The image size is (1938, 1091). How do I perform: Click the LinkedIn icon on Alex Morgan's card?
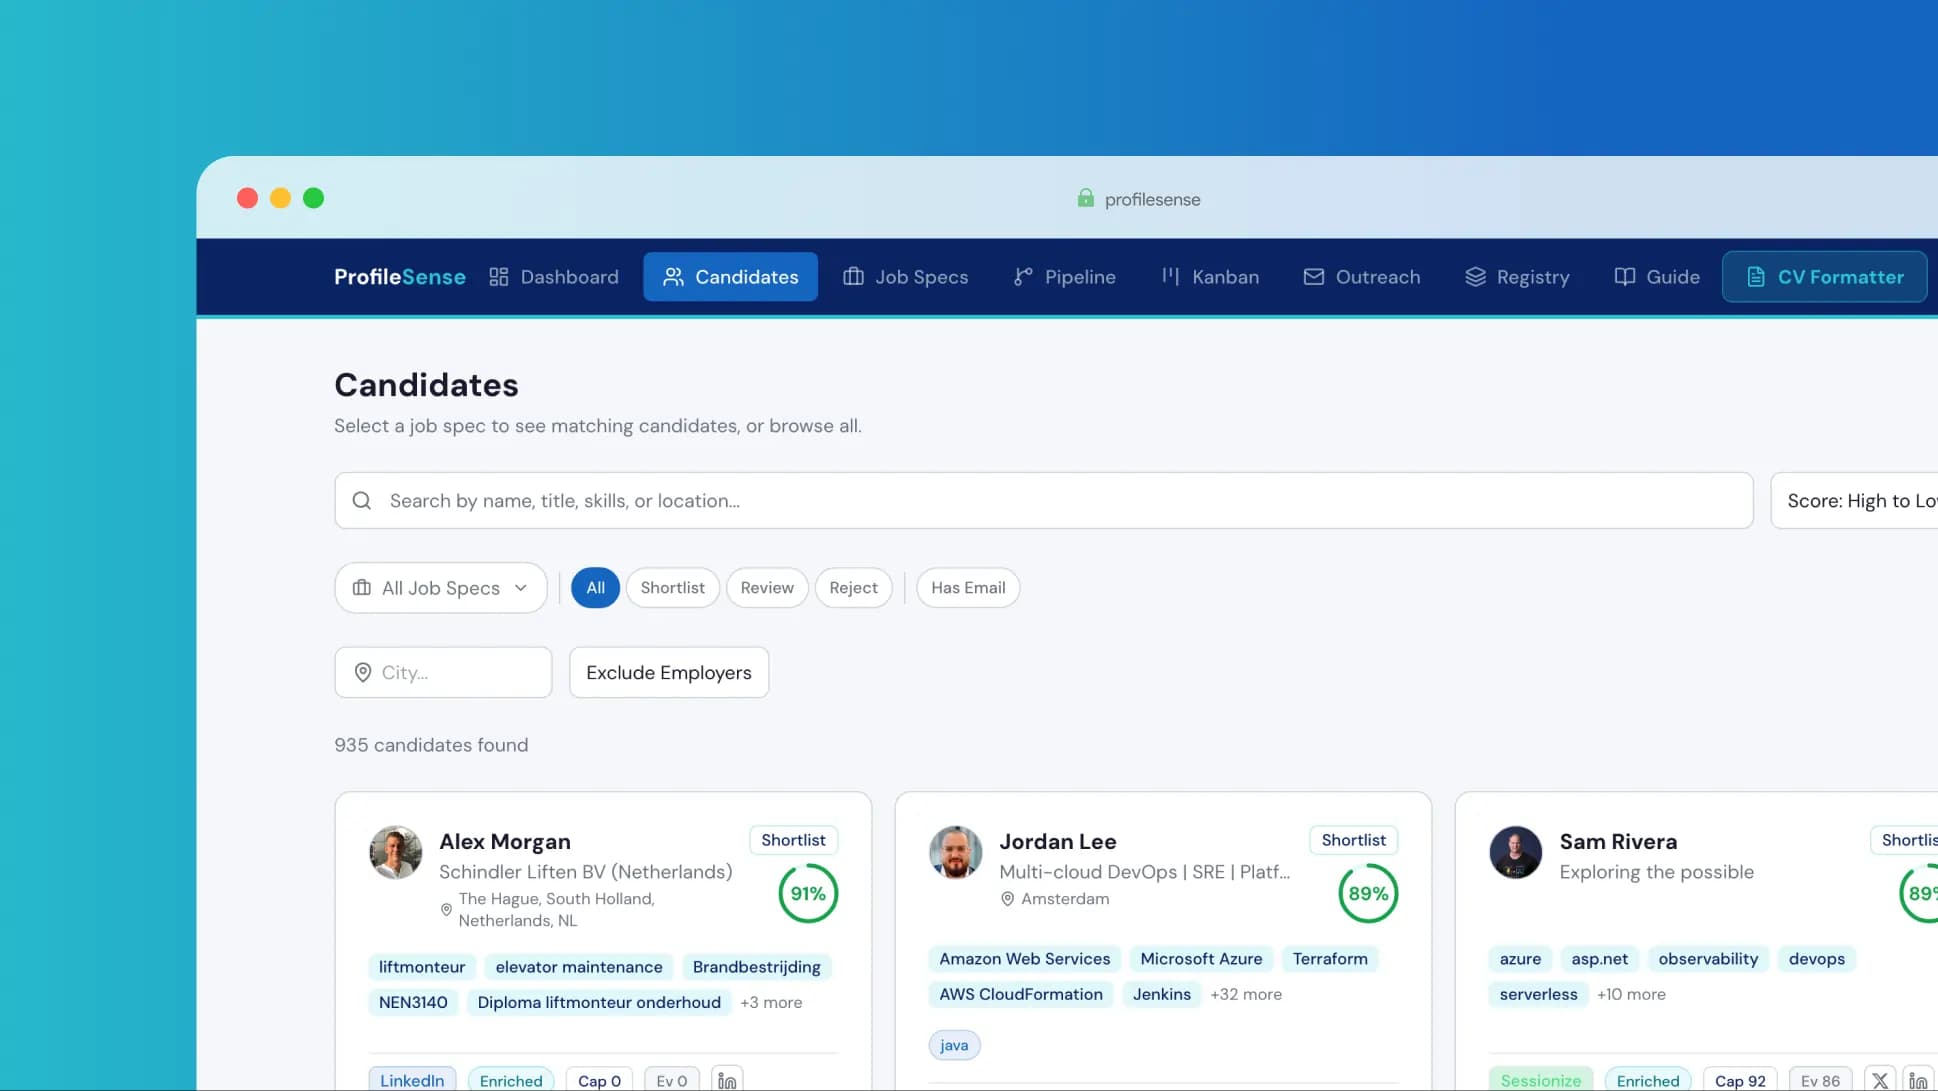pyautogui.click(x=727, y=1080)
